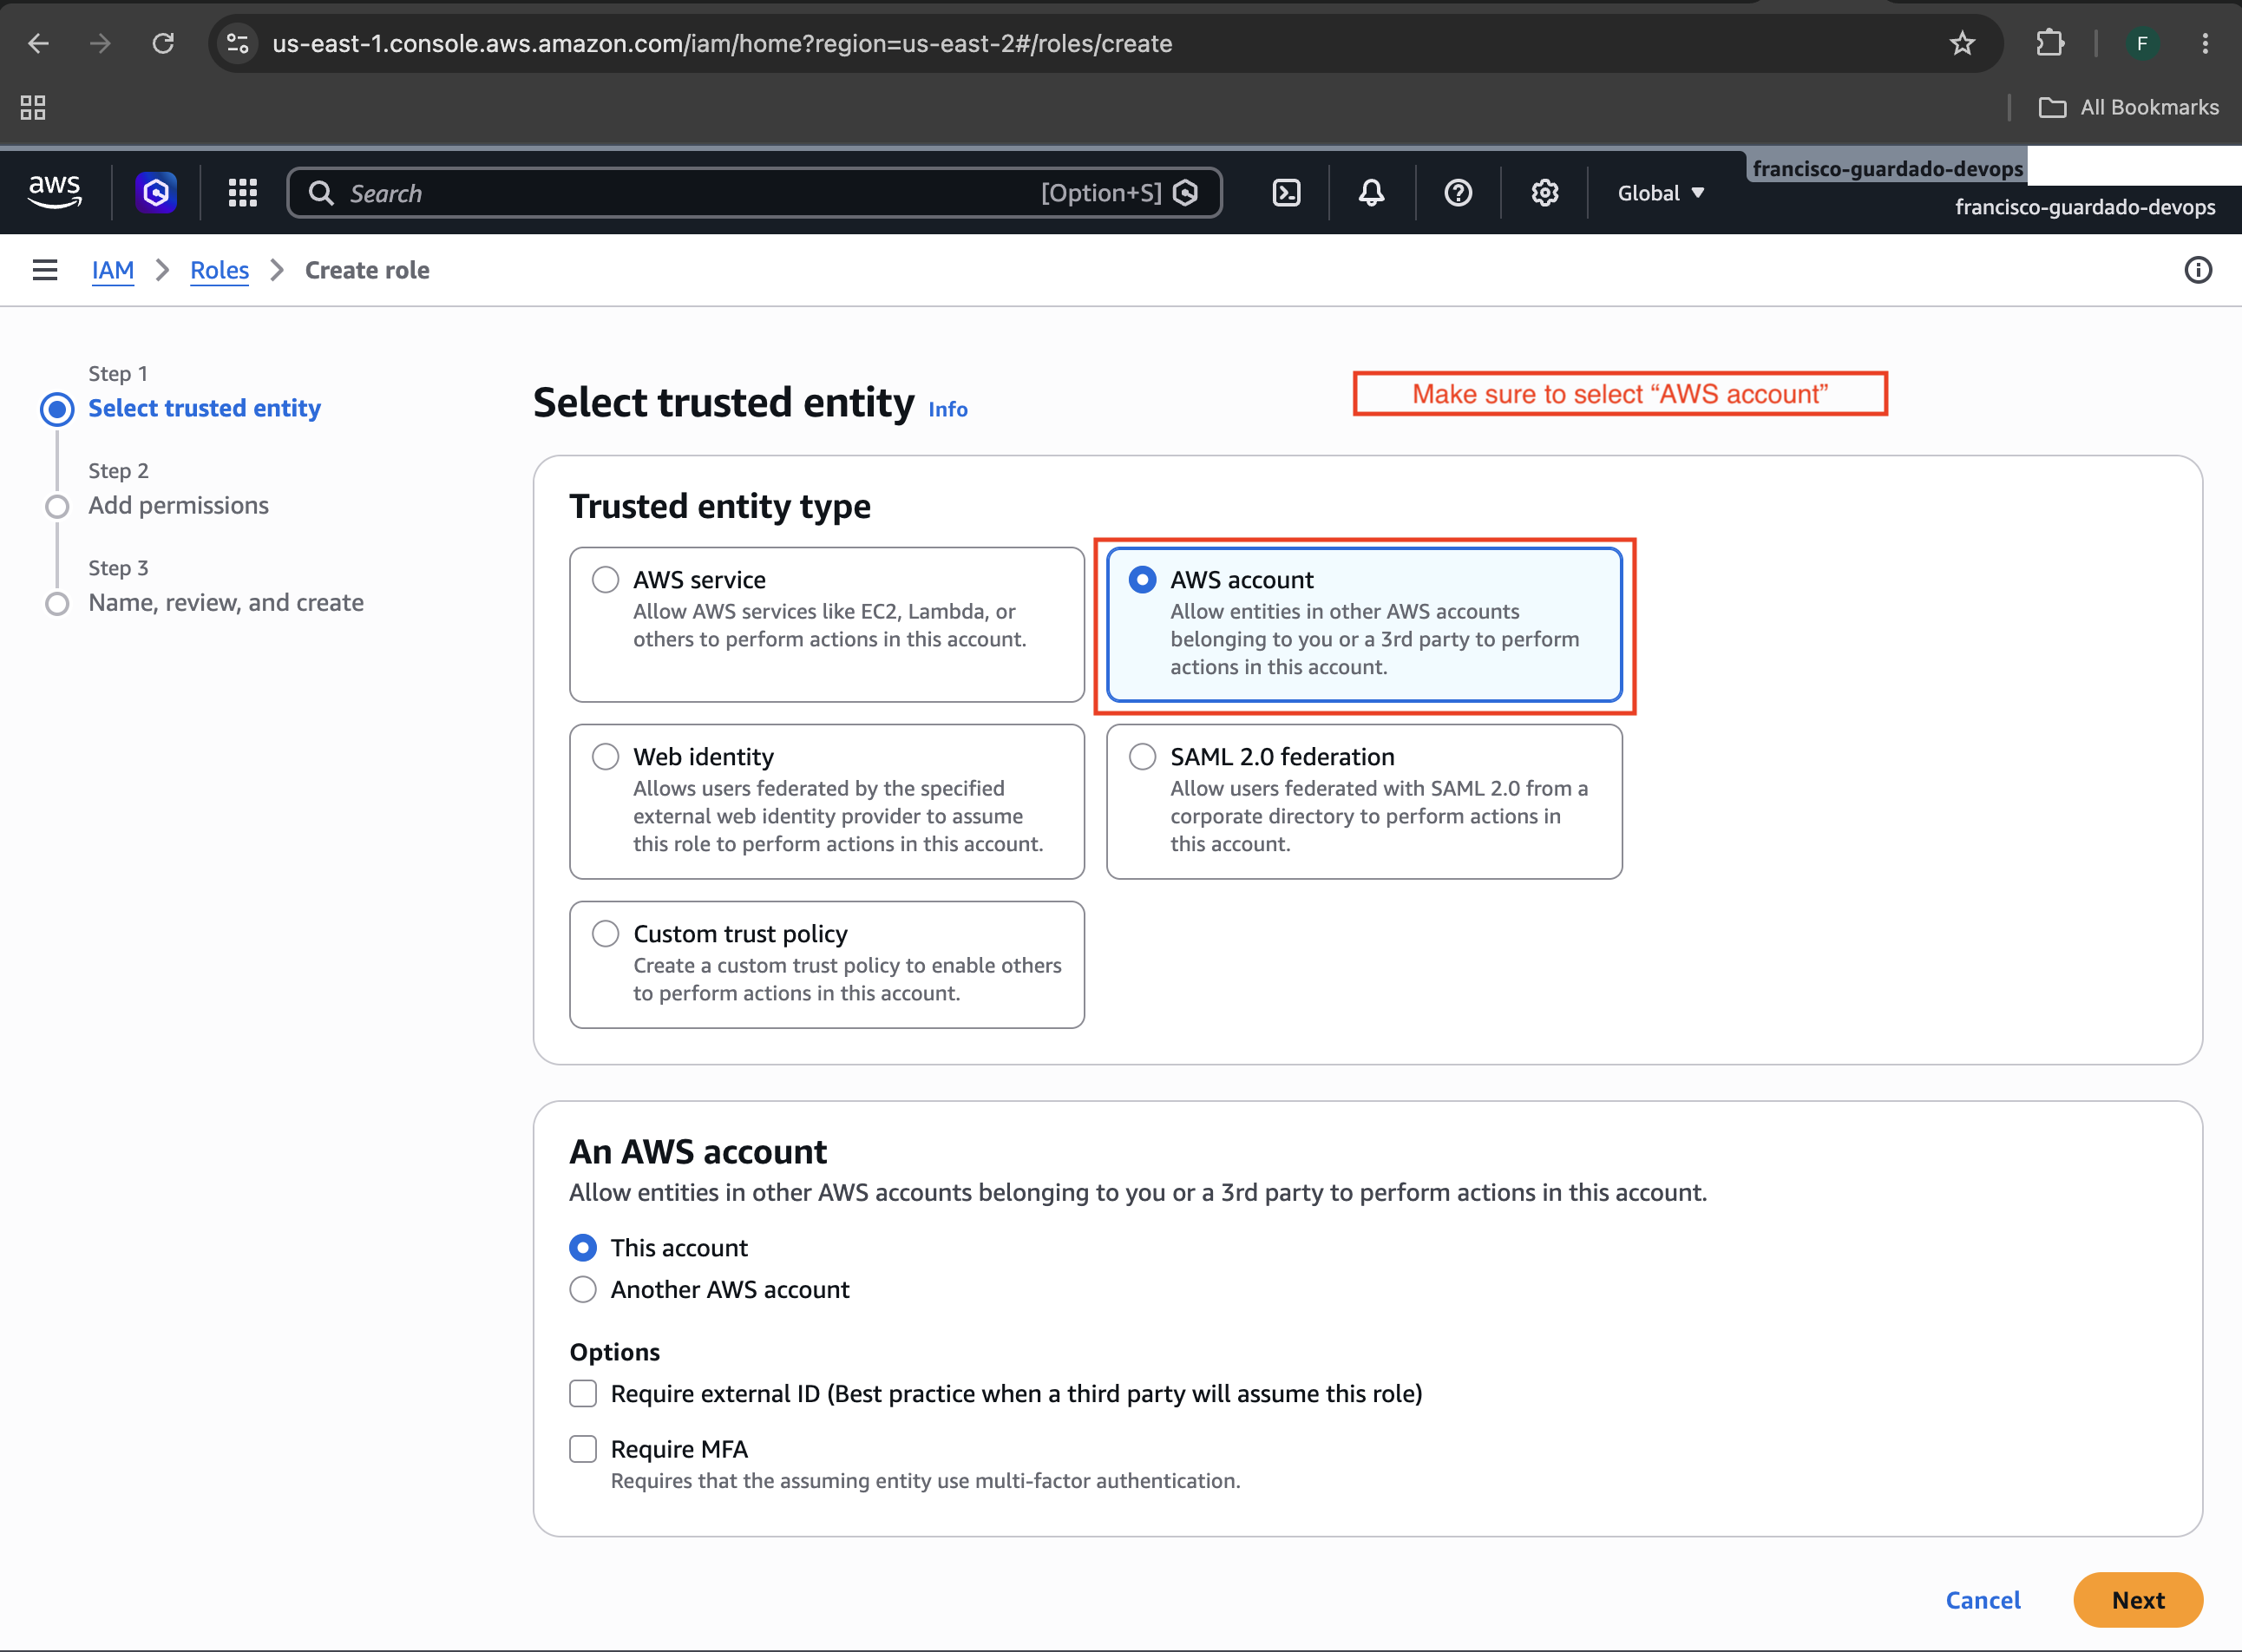The width and height of the screenshot is (2242, 1652).
Task: Click the browser URL address bar
Action: coord(1105,43)
